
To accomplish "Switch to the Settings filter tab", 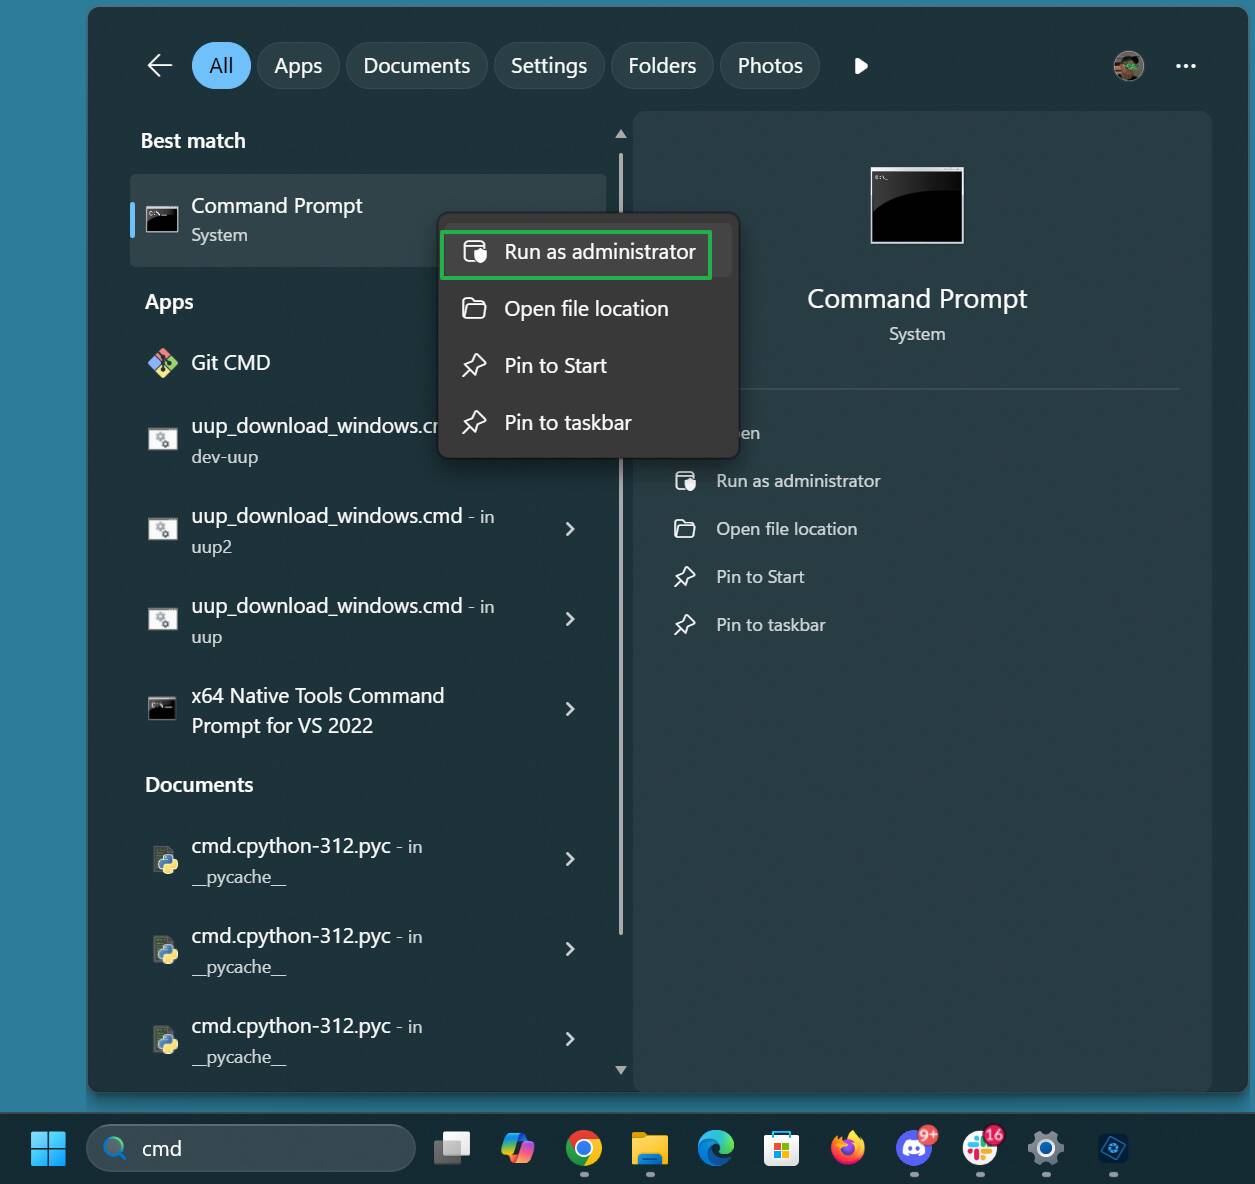I will click(x=548, y=66).
